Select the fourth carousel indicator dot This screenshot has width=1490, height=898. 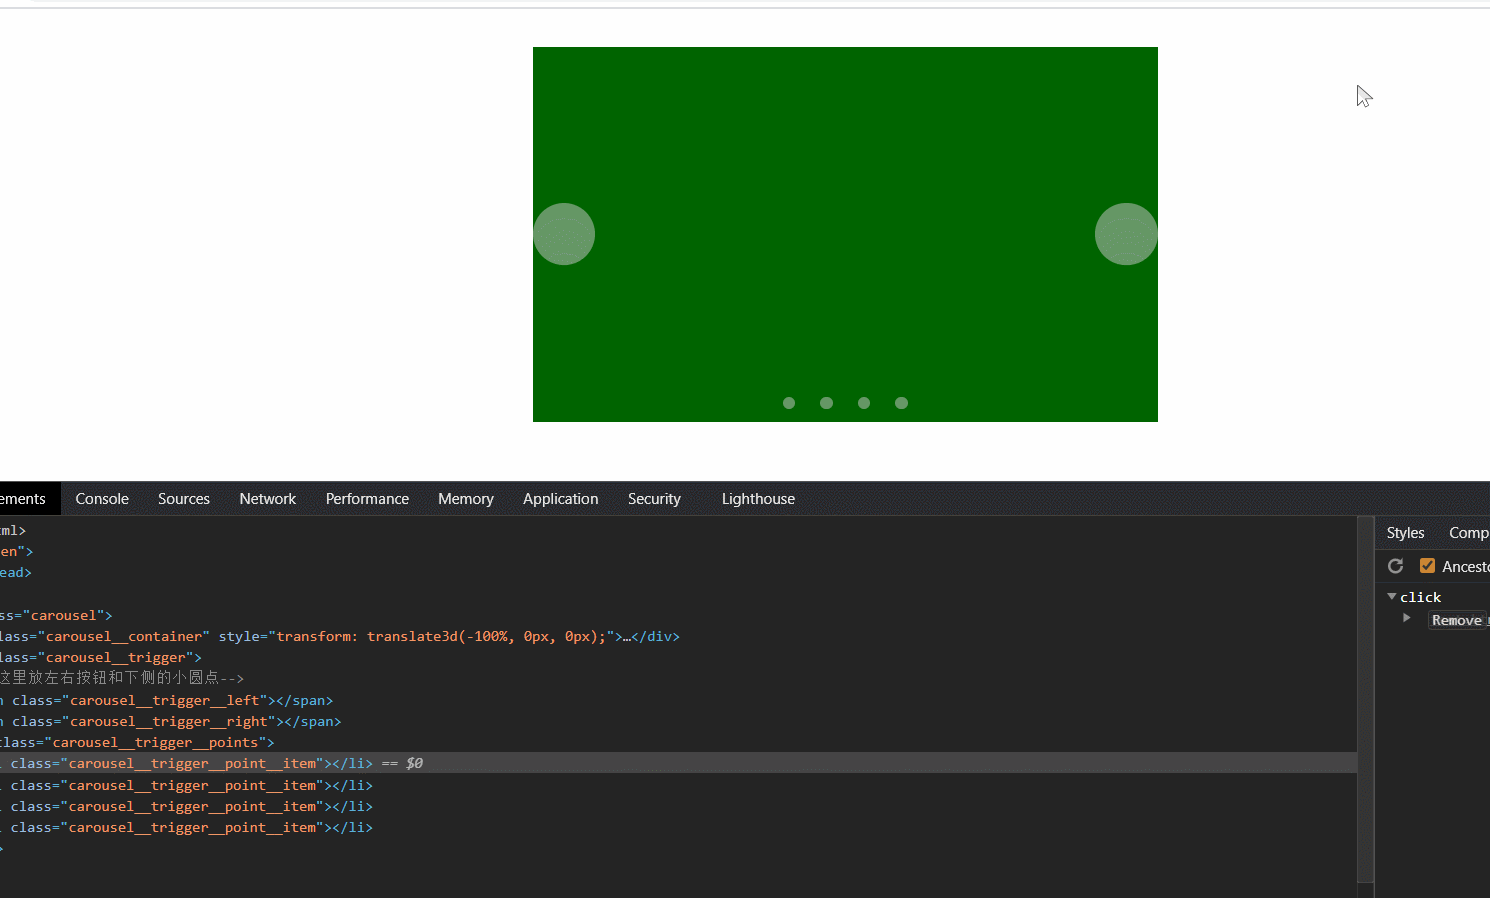[x=901, y=403]
